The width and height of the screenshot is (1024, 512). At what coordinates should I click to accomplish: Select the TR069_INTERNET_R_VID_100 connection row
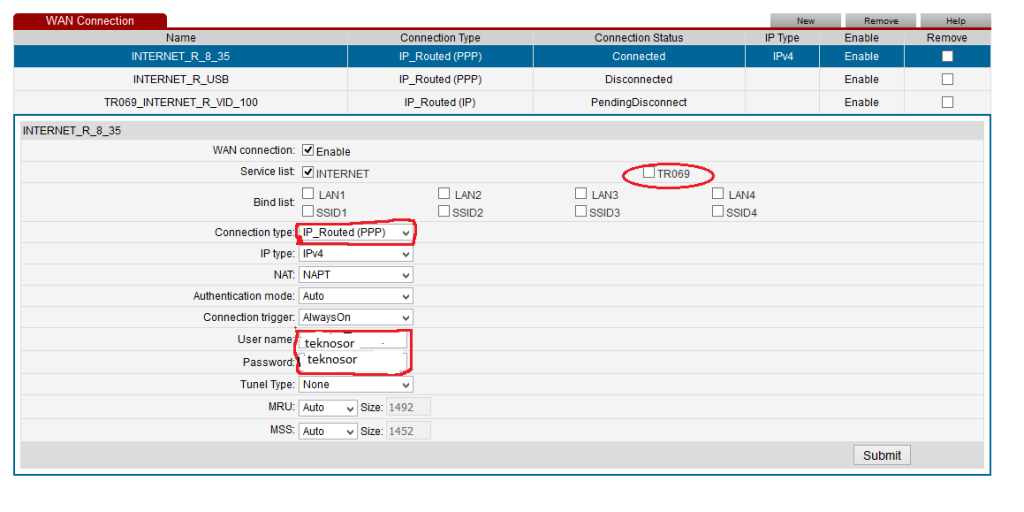tap(180, 102)
